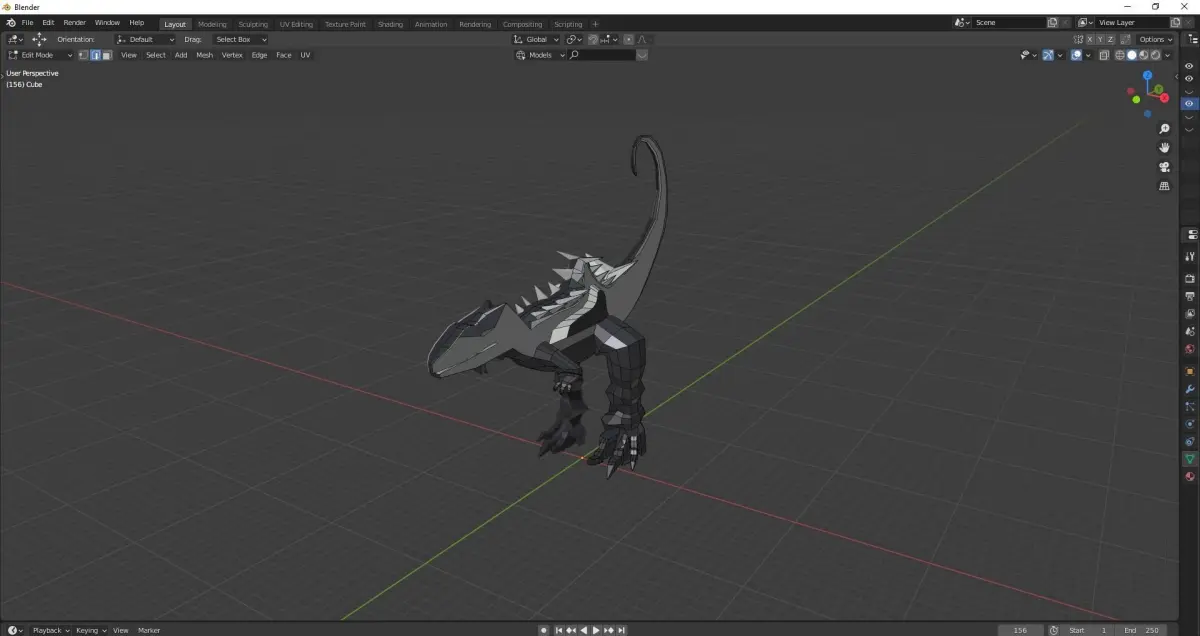Open the Particles properties tab
The height and width of the screenshot is (636, 1200).
[x=1190, y=407]
